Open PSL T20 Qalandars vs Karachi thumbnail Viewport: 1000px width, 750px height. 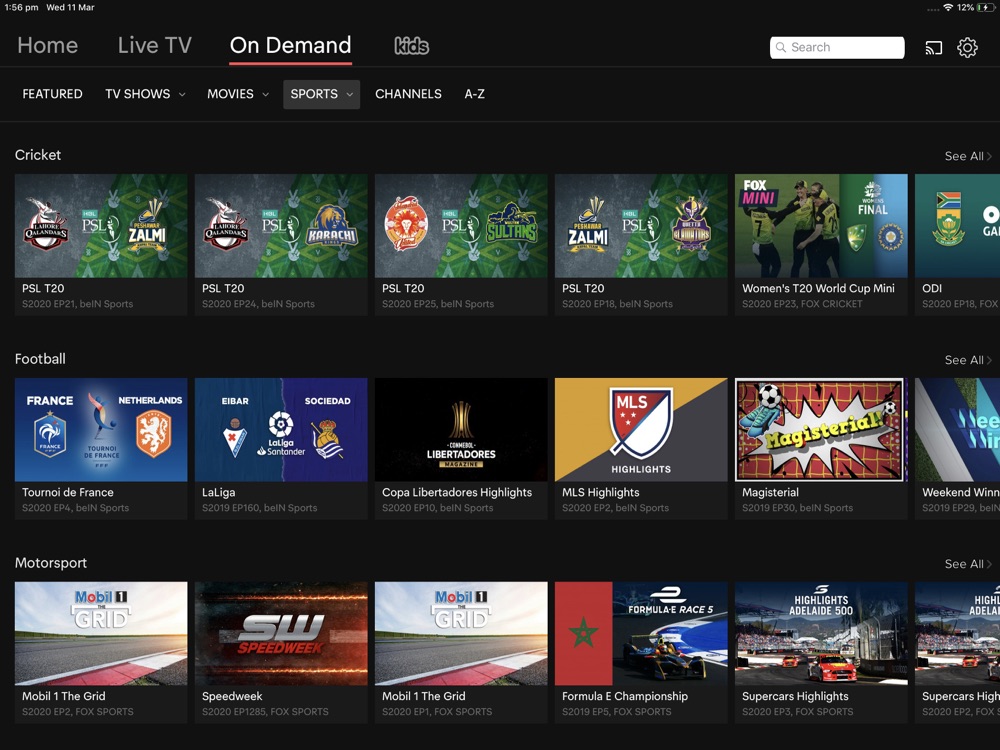coord(281,226)
